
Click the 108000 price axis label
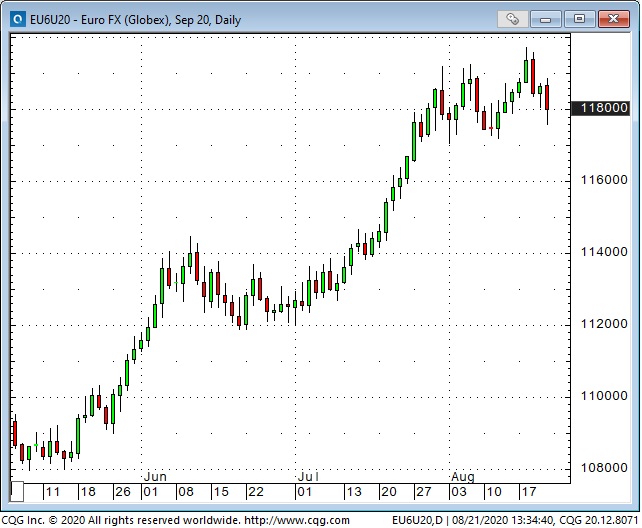[604, 468]
